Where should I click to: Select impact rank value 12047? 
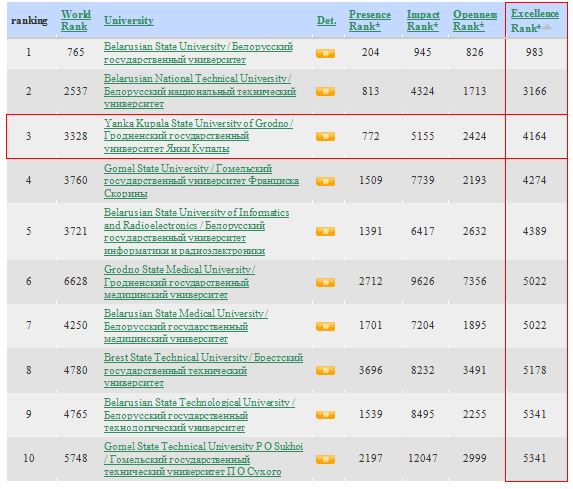tap(423, 458)
